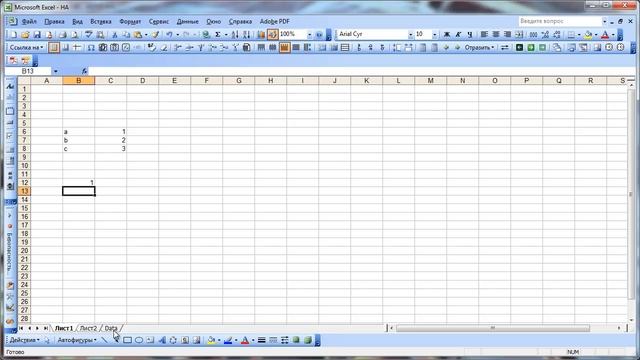Expand the Borders dropdown arrow
Screen dimensions: 640x360
pyautogui.click(x=579, y=35)
